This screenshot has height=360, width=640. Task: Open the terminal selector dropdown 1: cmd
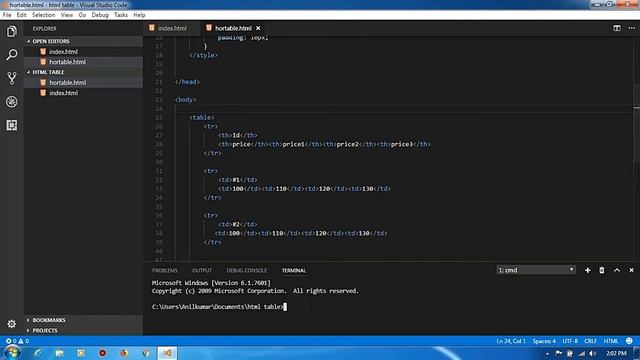click(x=536, y=270)
